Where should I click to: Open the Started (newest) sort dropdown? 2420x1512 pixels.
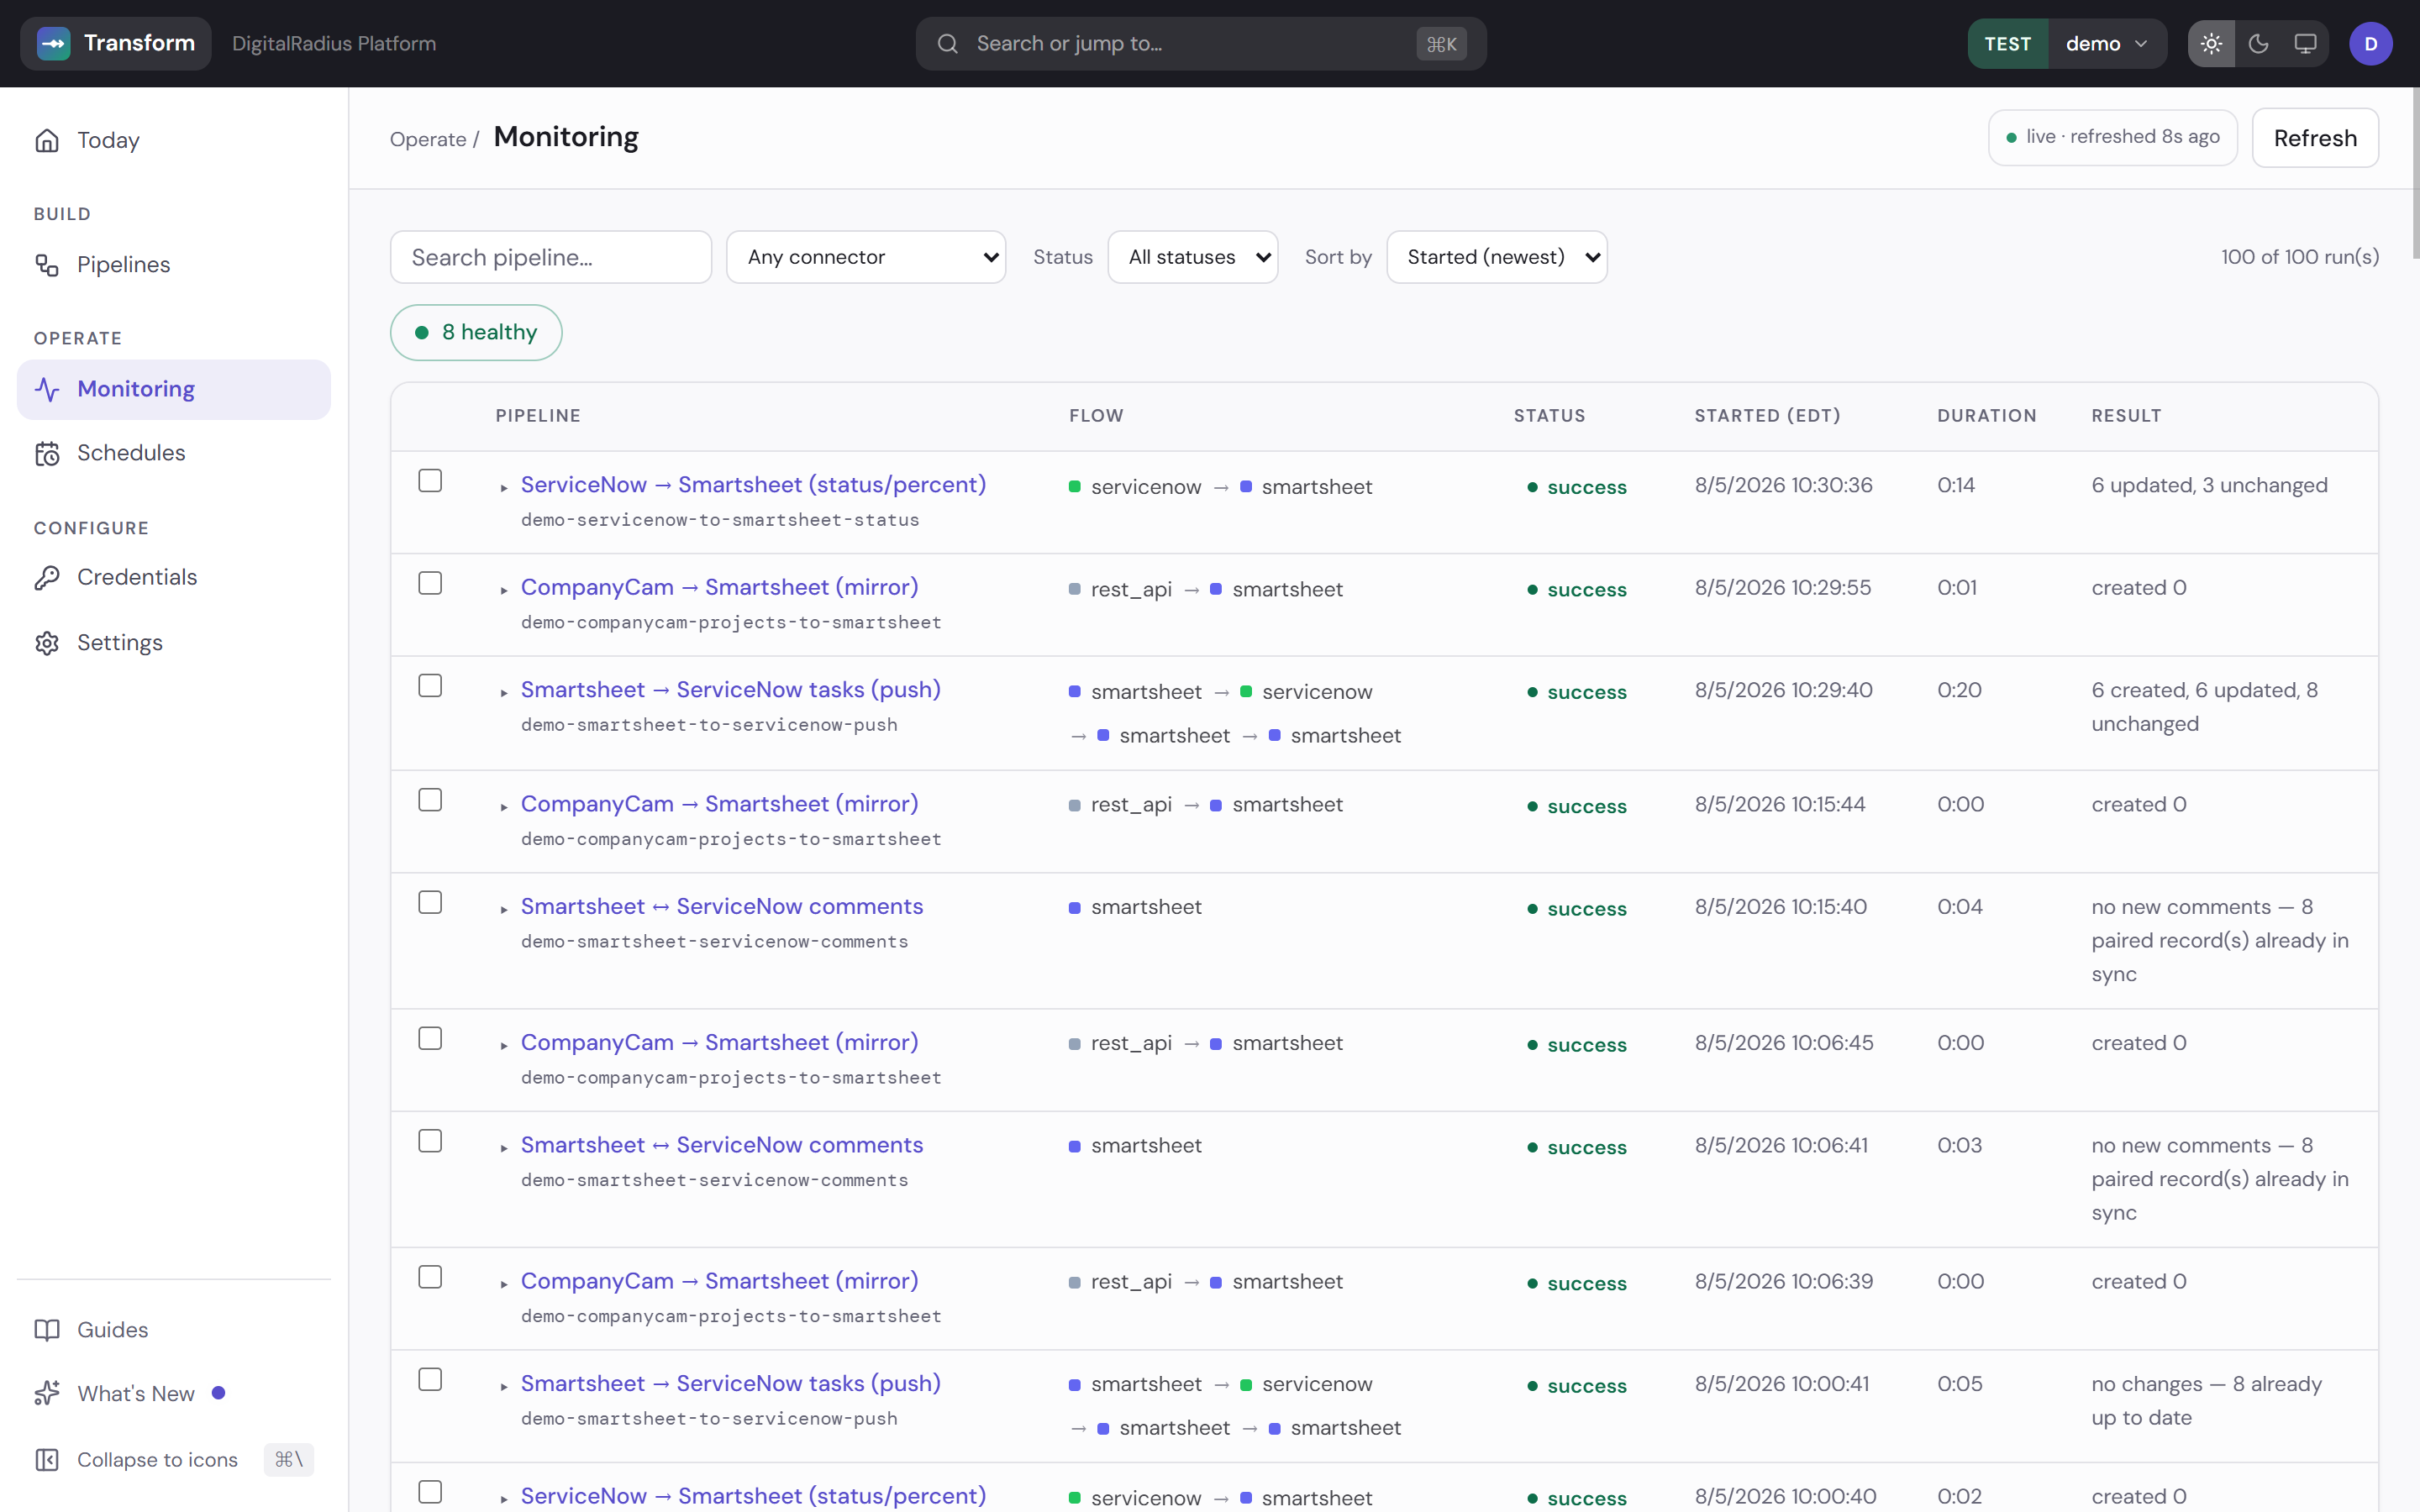pyautogui.click(x=1496, y=257)
